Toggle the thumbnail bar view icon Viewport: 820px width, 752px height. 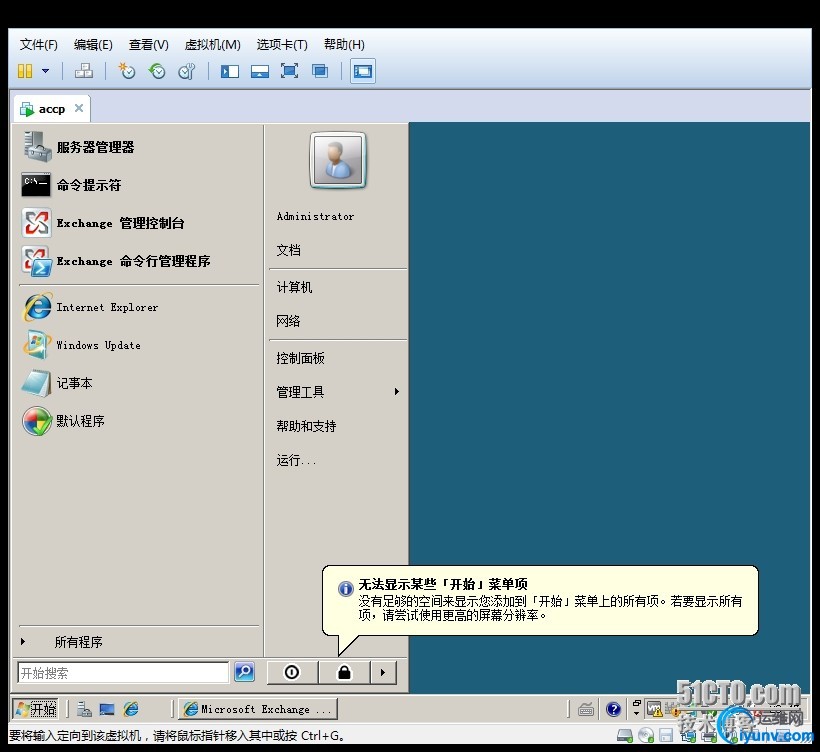click(x=259, y=71)
